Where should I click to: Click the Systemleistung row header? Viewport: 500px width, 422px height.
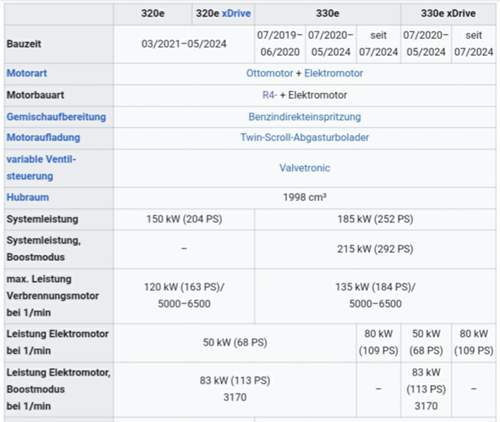click(x=42, y=219)
